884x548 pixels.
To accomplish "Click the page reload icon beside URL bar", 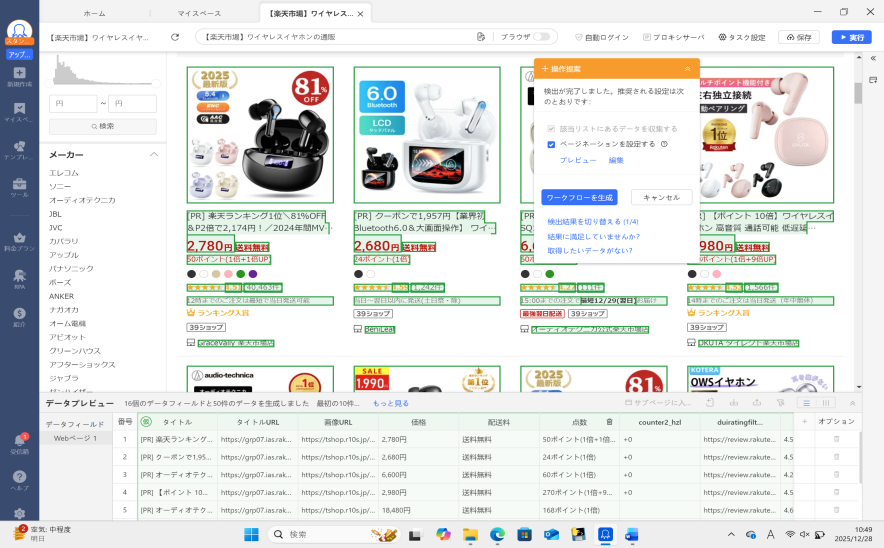I will point(176,37).
